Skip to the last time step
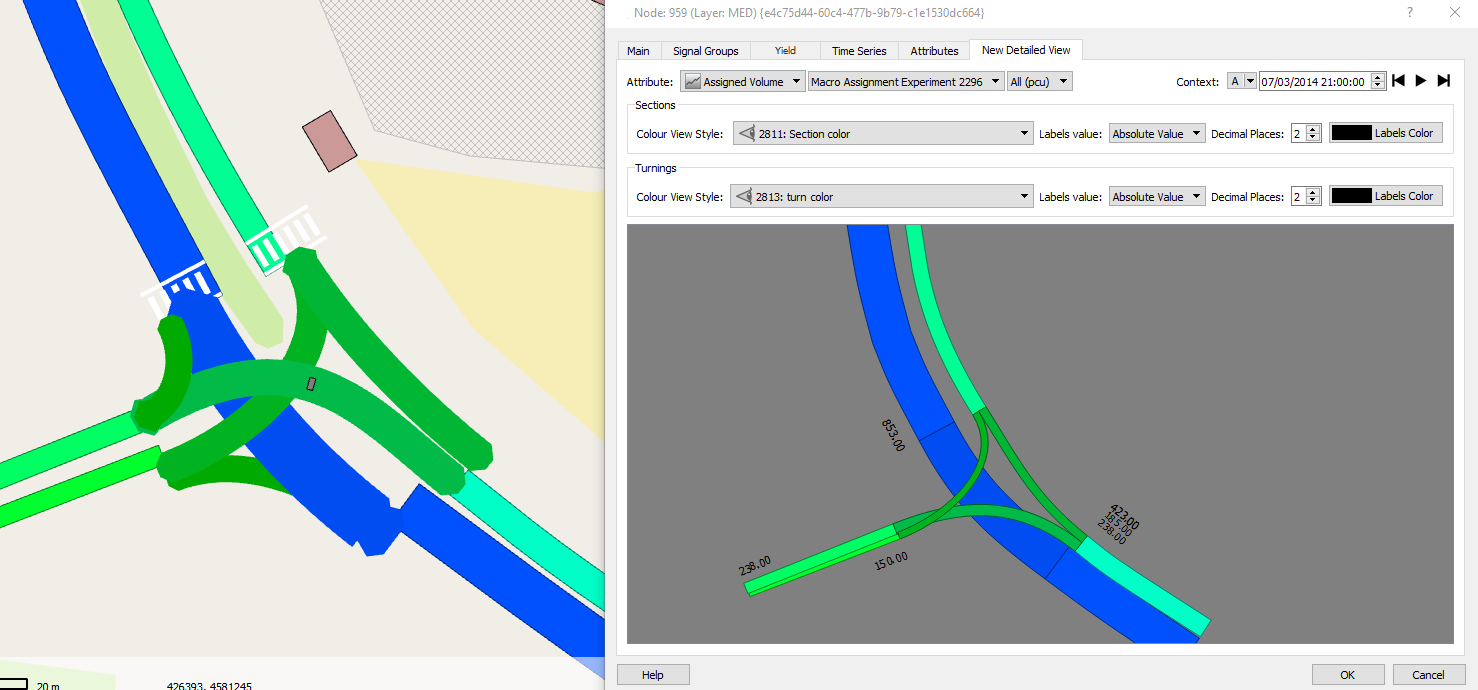 coord(1443,81)
